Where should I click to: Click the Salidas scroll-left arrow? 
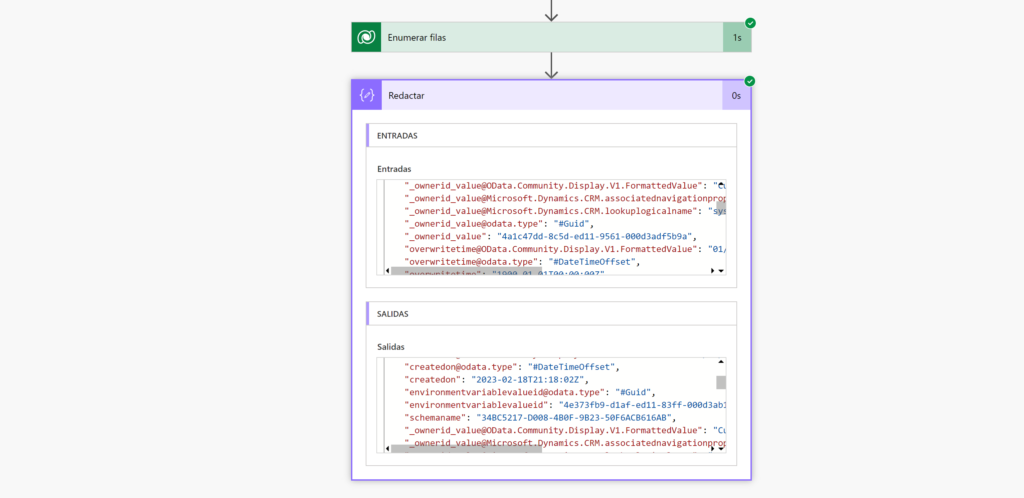387,448
